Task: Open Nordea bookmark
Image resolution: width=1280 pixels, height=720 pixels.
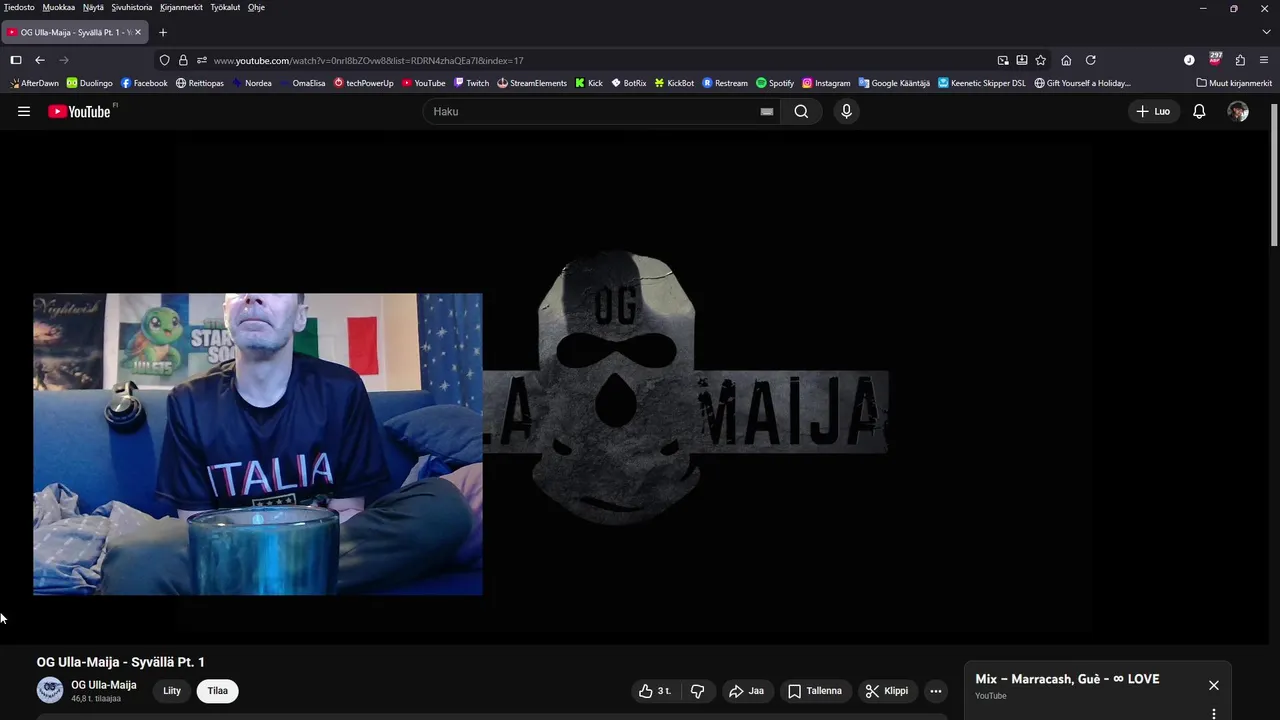Action: (x=252, y=83)
